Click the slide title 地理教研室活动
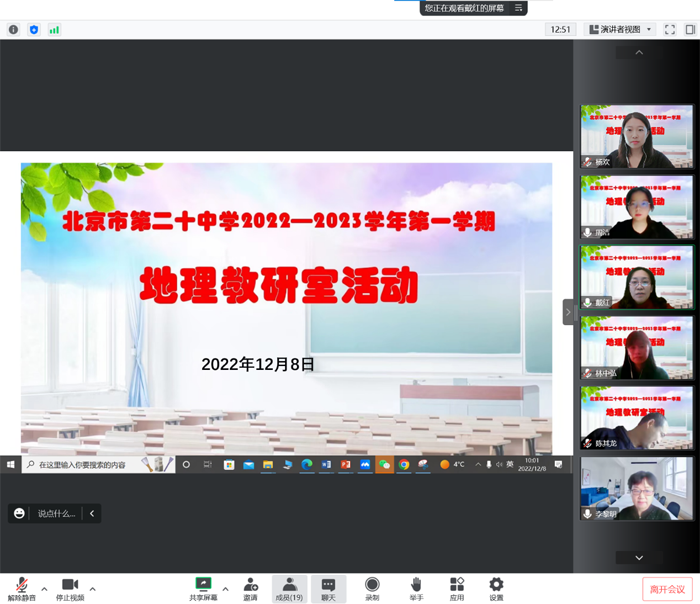700x604 pixels. 279,285
